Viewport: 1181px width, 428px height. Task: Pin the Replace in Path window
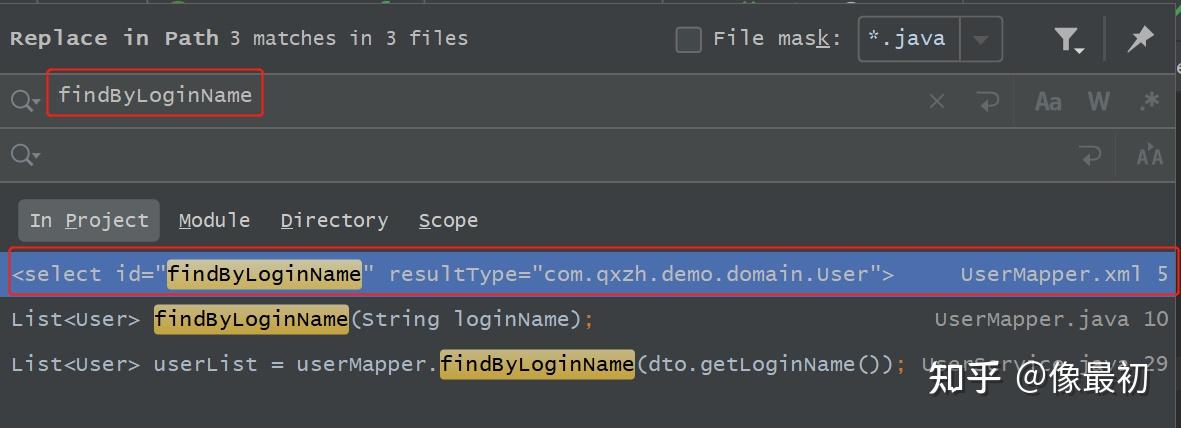(x=1140, y=38)
